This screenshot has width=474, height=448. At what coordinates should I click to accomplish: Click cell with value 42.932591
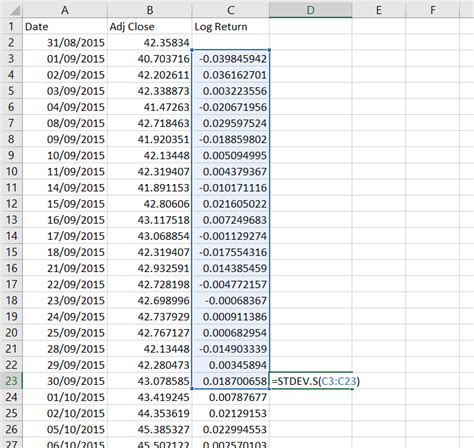[x=150, y=268]
